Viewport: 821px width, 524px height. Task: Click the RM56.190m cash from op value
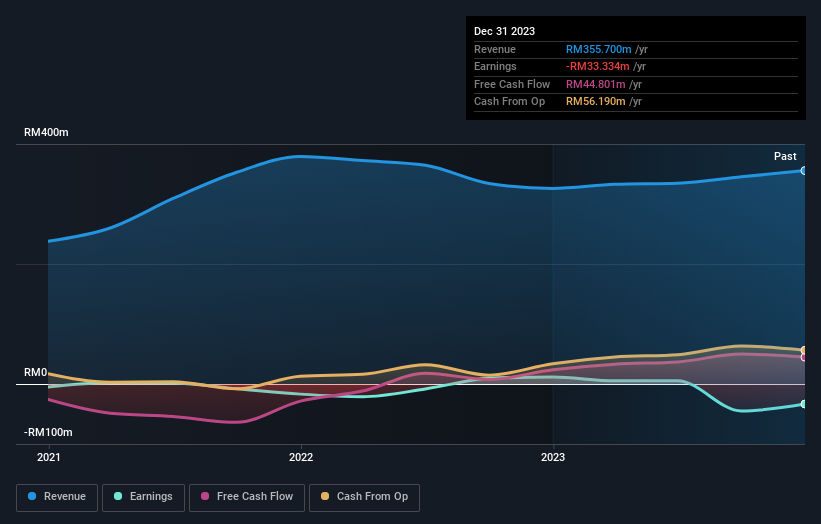click(595, 102)
